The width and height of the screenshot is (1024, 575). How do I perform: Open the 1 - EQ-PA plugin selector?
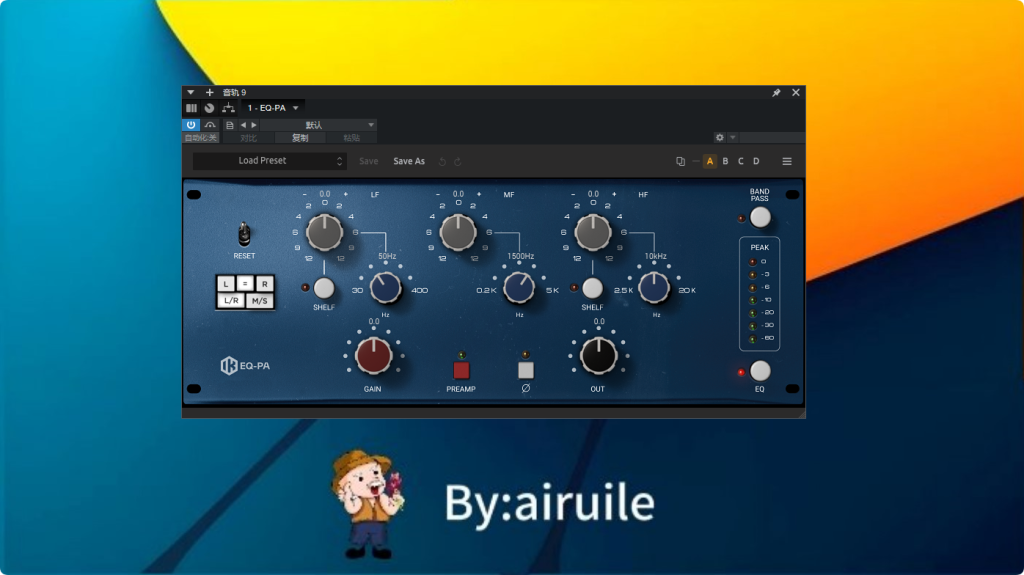pyautogui.click(x=272, y=108)
